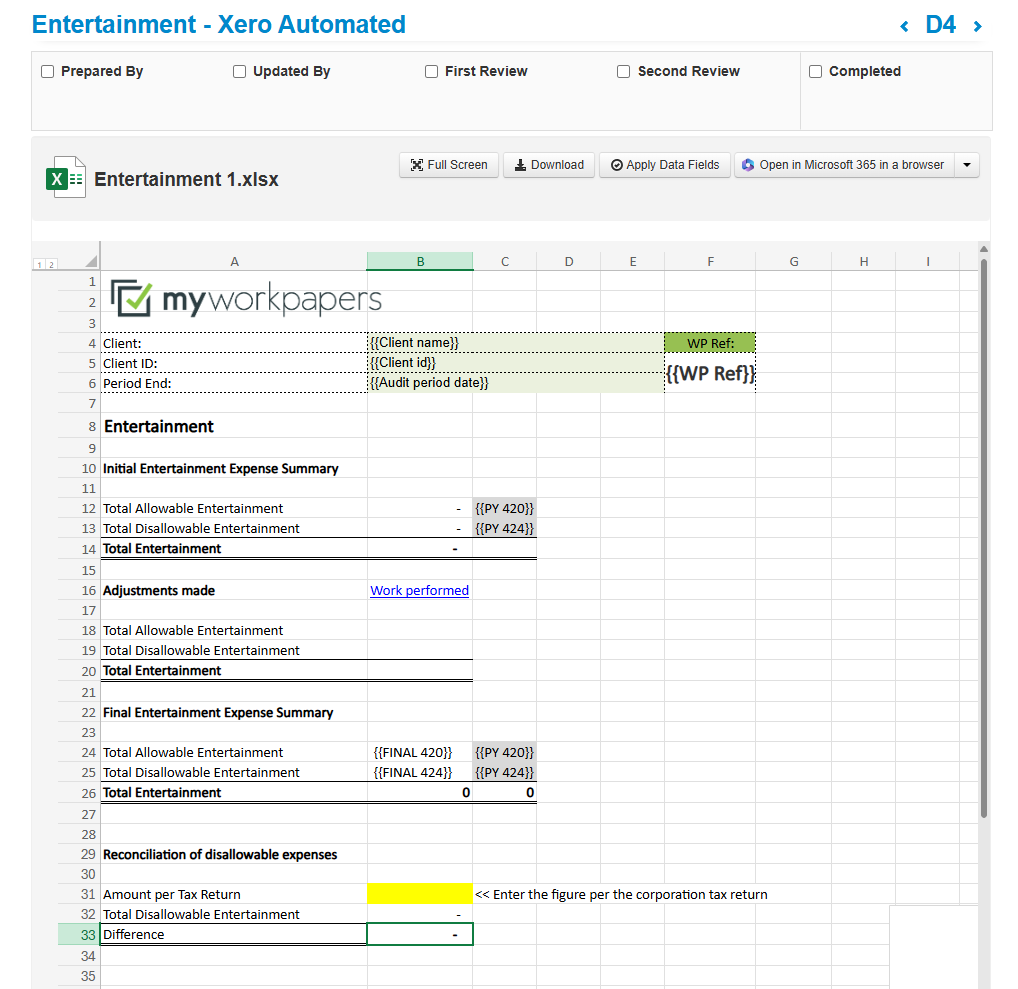Select the yellow Amount per Tax Return cell
1018x989 pixels.
click(419, 894)
